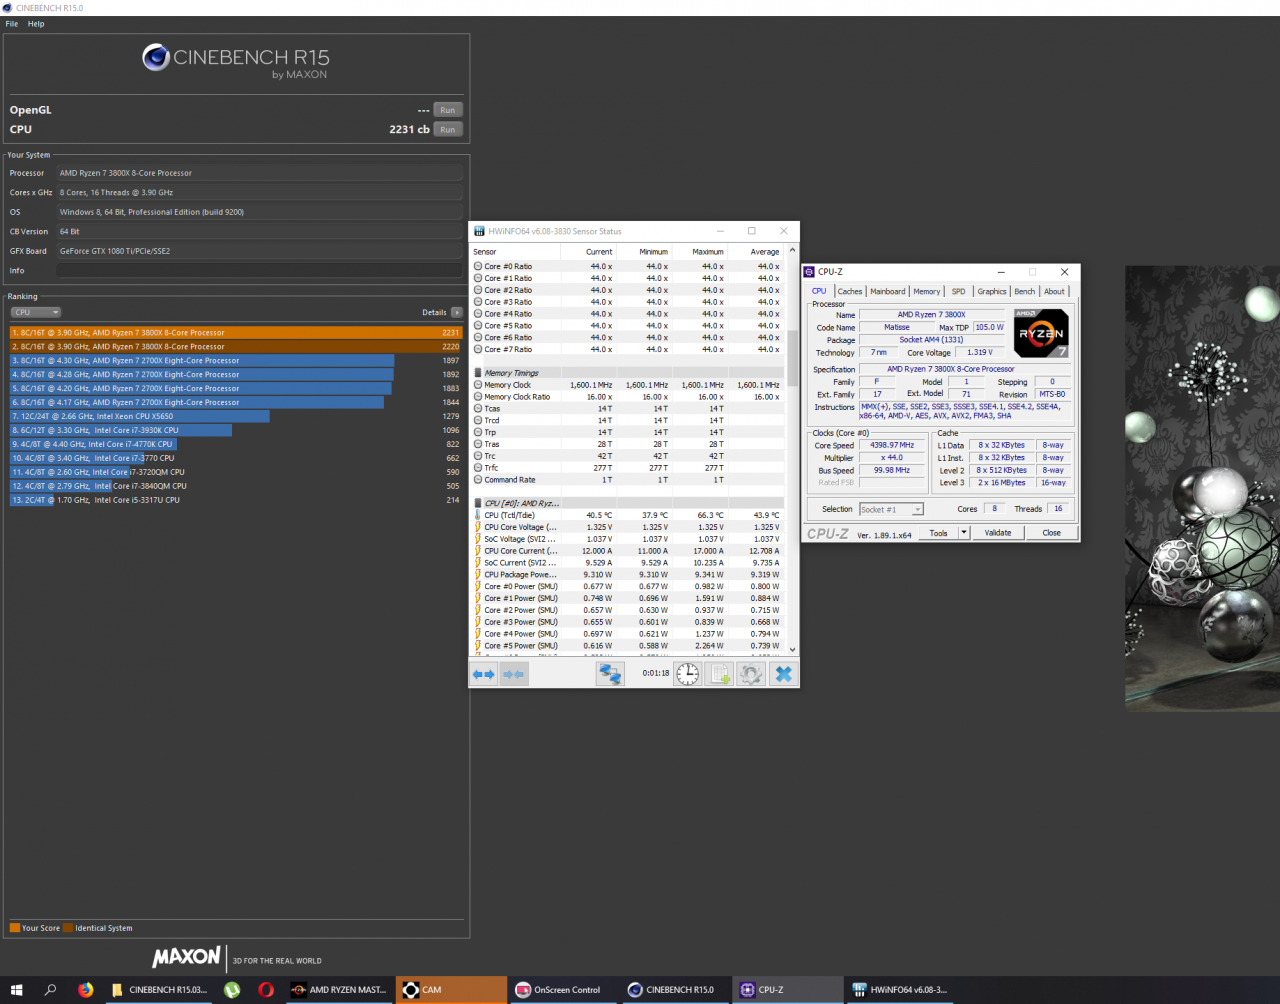Enable remote monitoring with the networked computers icon

[x=610, y=673]
